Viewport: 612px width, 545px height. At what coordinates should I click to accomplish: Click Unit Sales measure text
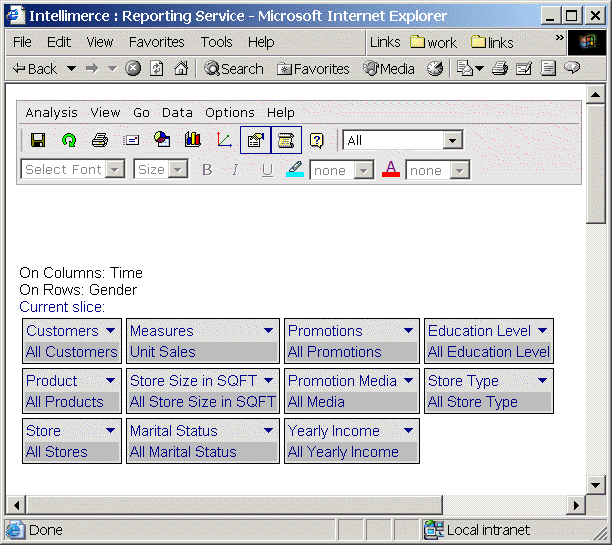click(x=162, y=352)
